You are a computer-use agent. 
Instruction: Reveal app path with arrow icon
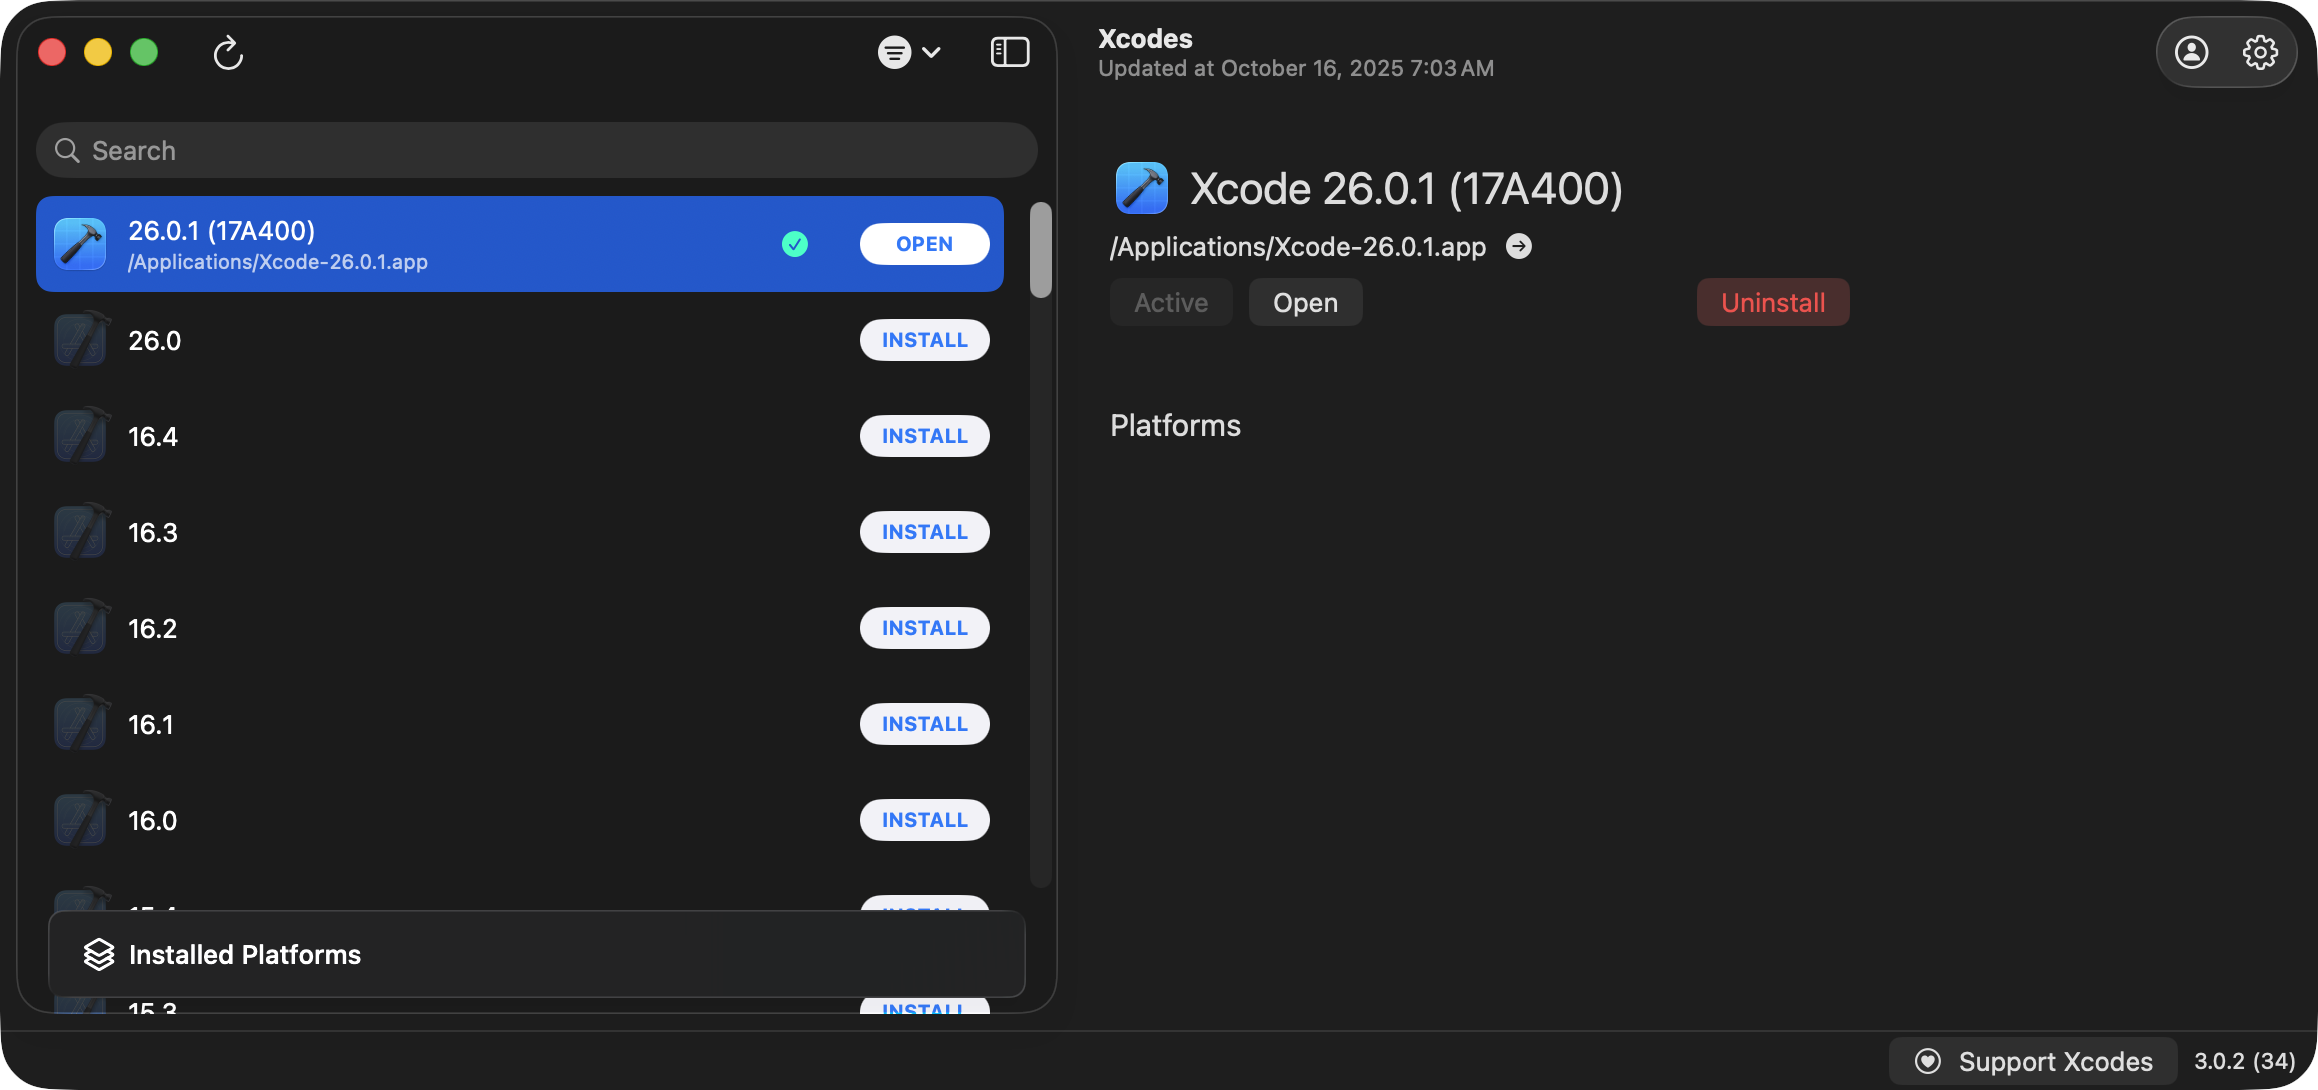click(1518, 246)
